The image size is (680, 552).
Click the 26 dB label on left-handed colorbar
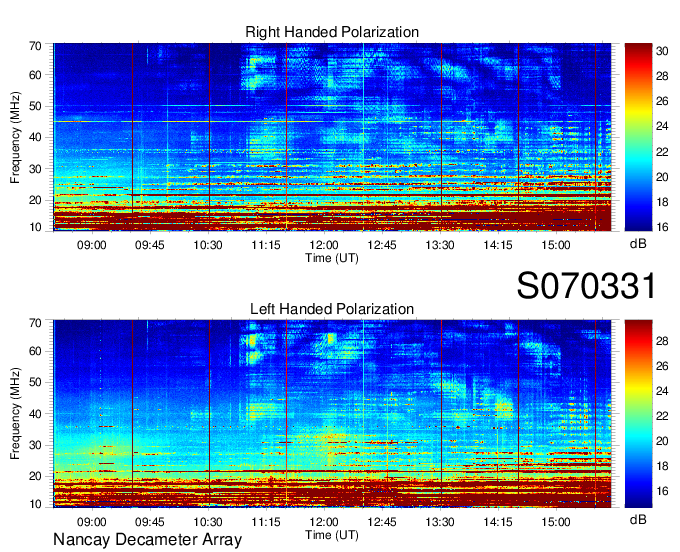click(x=662, y=366)
